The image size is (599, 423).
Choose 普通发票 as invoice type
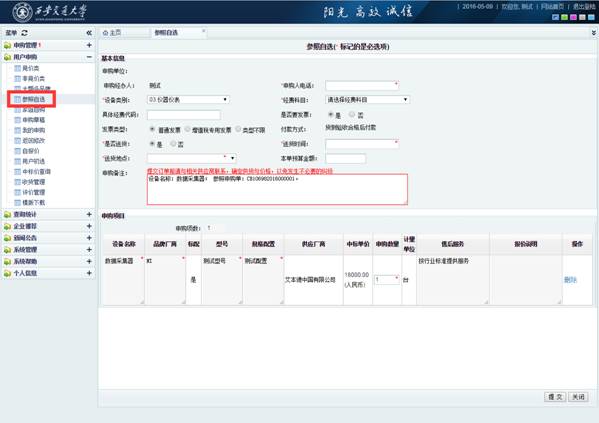point(152,129)
